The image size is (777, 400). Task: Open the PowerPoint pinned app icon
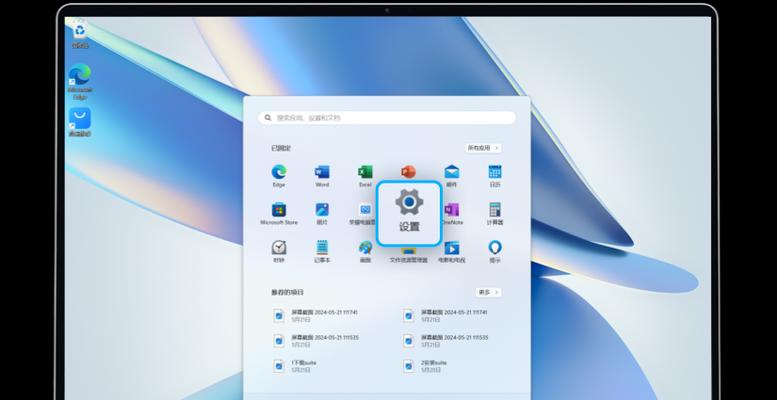click(408, 172)
